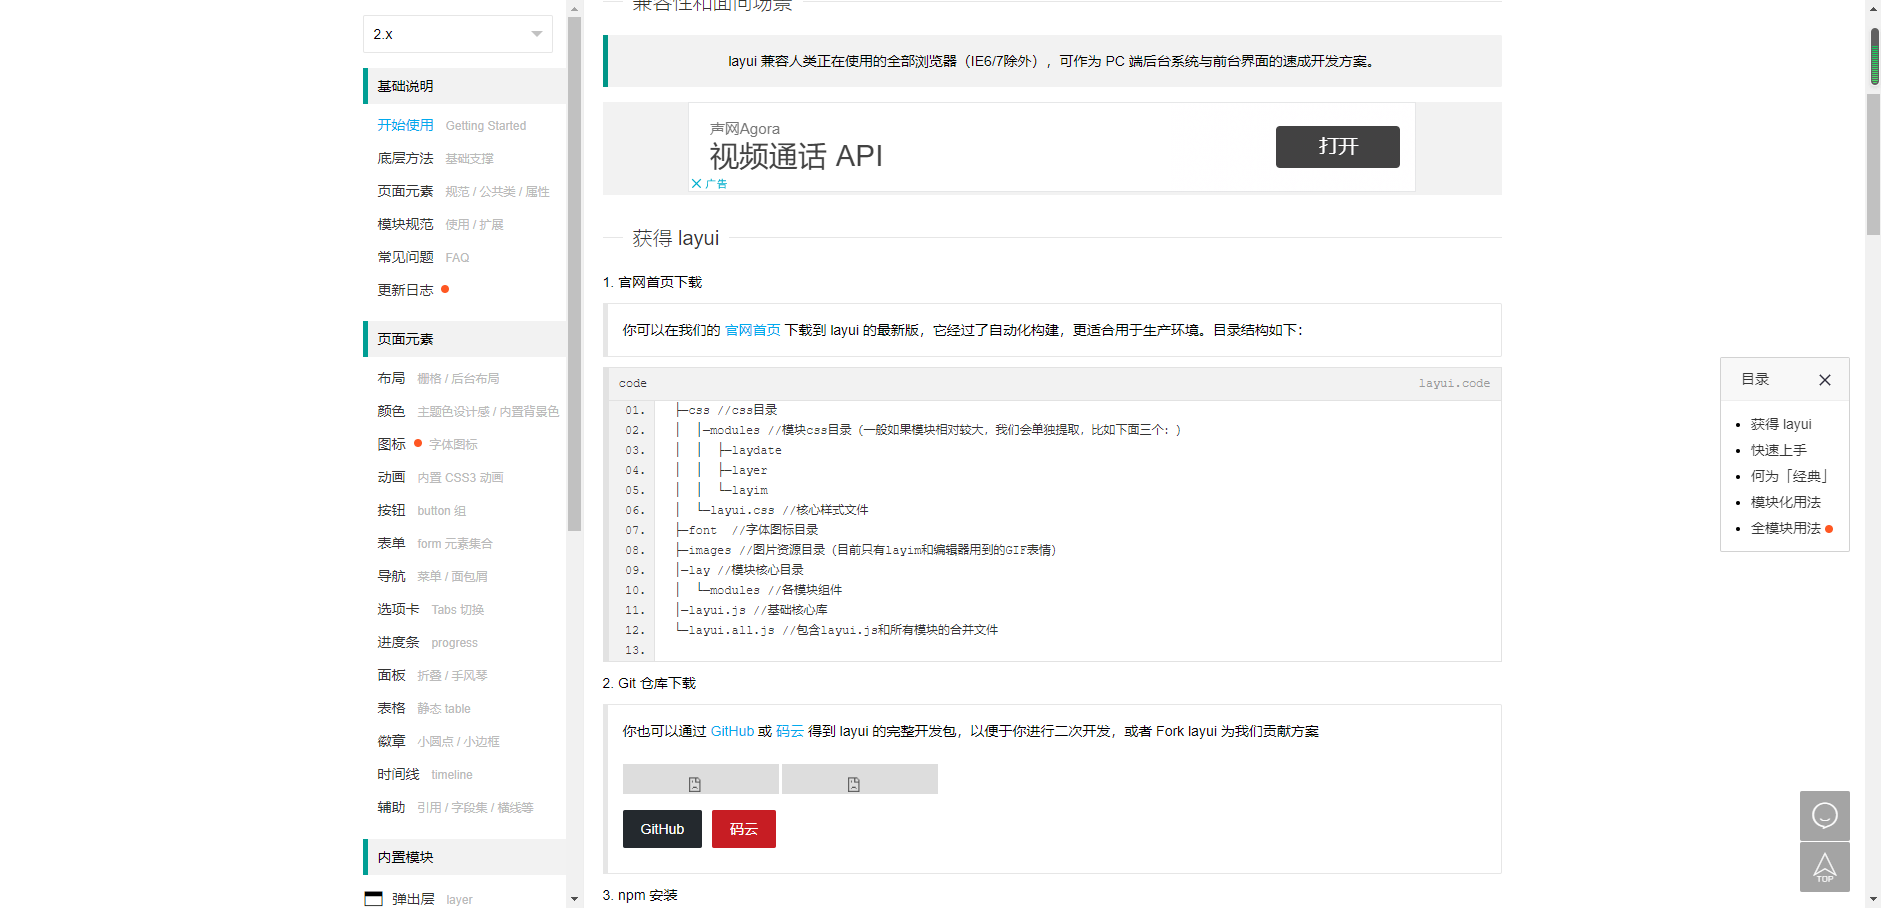Navigate to 快速上手 in the 目录 panel
Image resolution: width=1881 pixels, height=908 pixels.
[1779, 450]
